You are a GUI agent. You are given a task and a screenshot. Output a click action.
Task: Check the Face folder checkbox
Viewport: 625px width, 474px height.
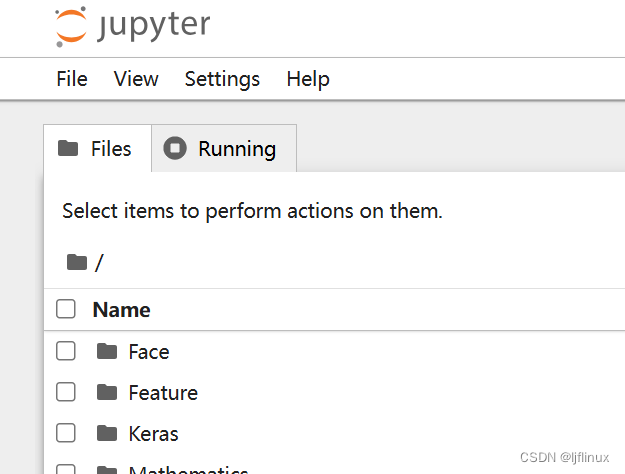click(66, 351)
